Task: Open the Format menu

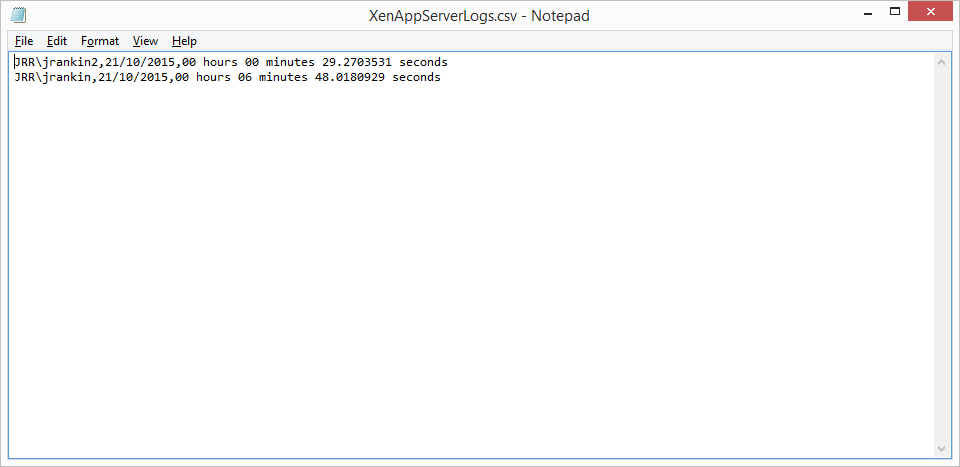Action: [x=100, y=41]
